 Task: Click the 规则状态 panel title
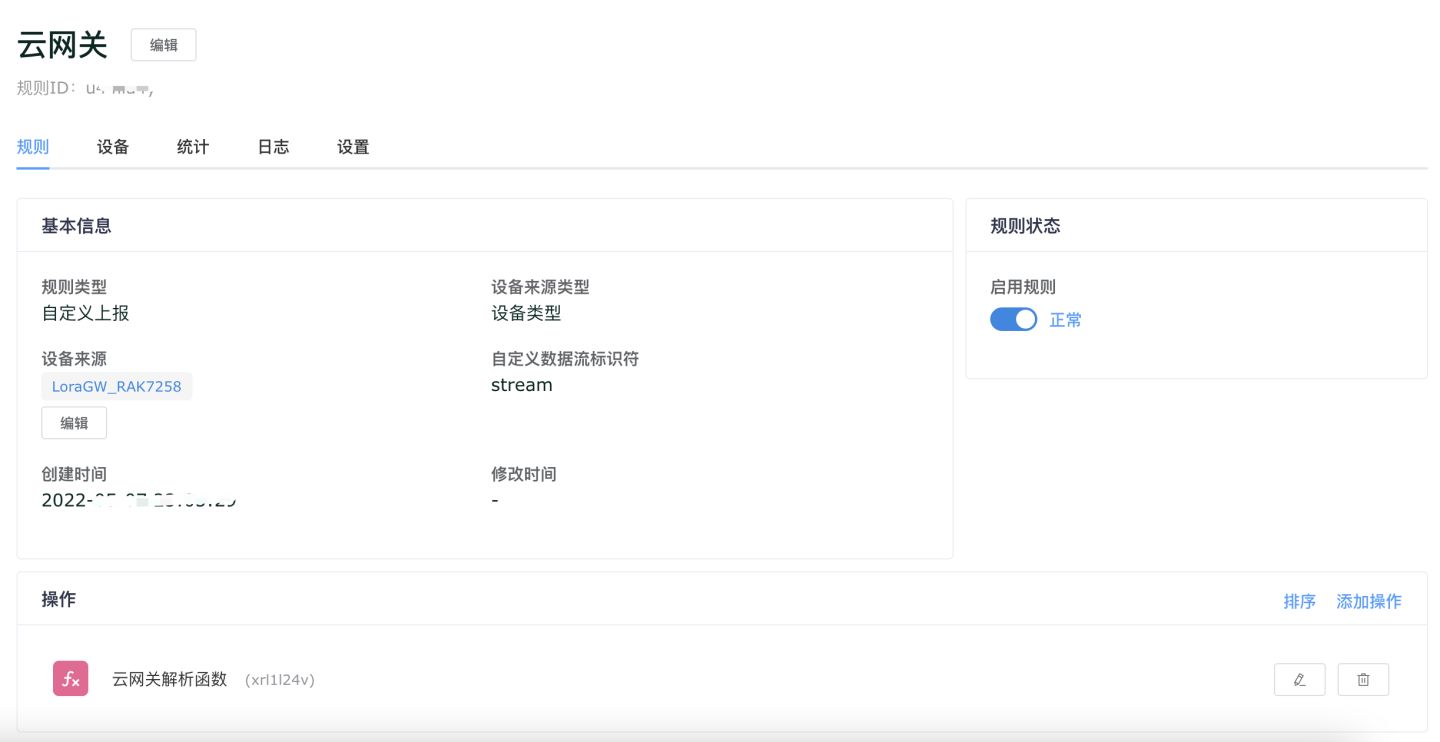coord(1023,226)
